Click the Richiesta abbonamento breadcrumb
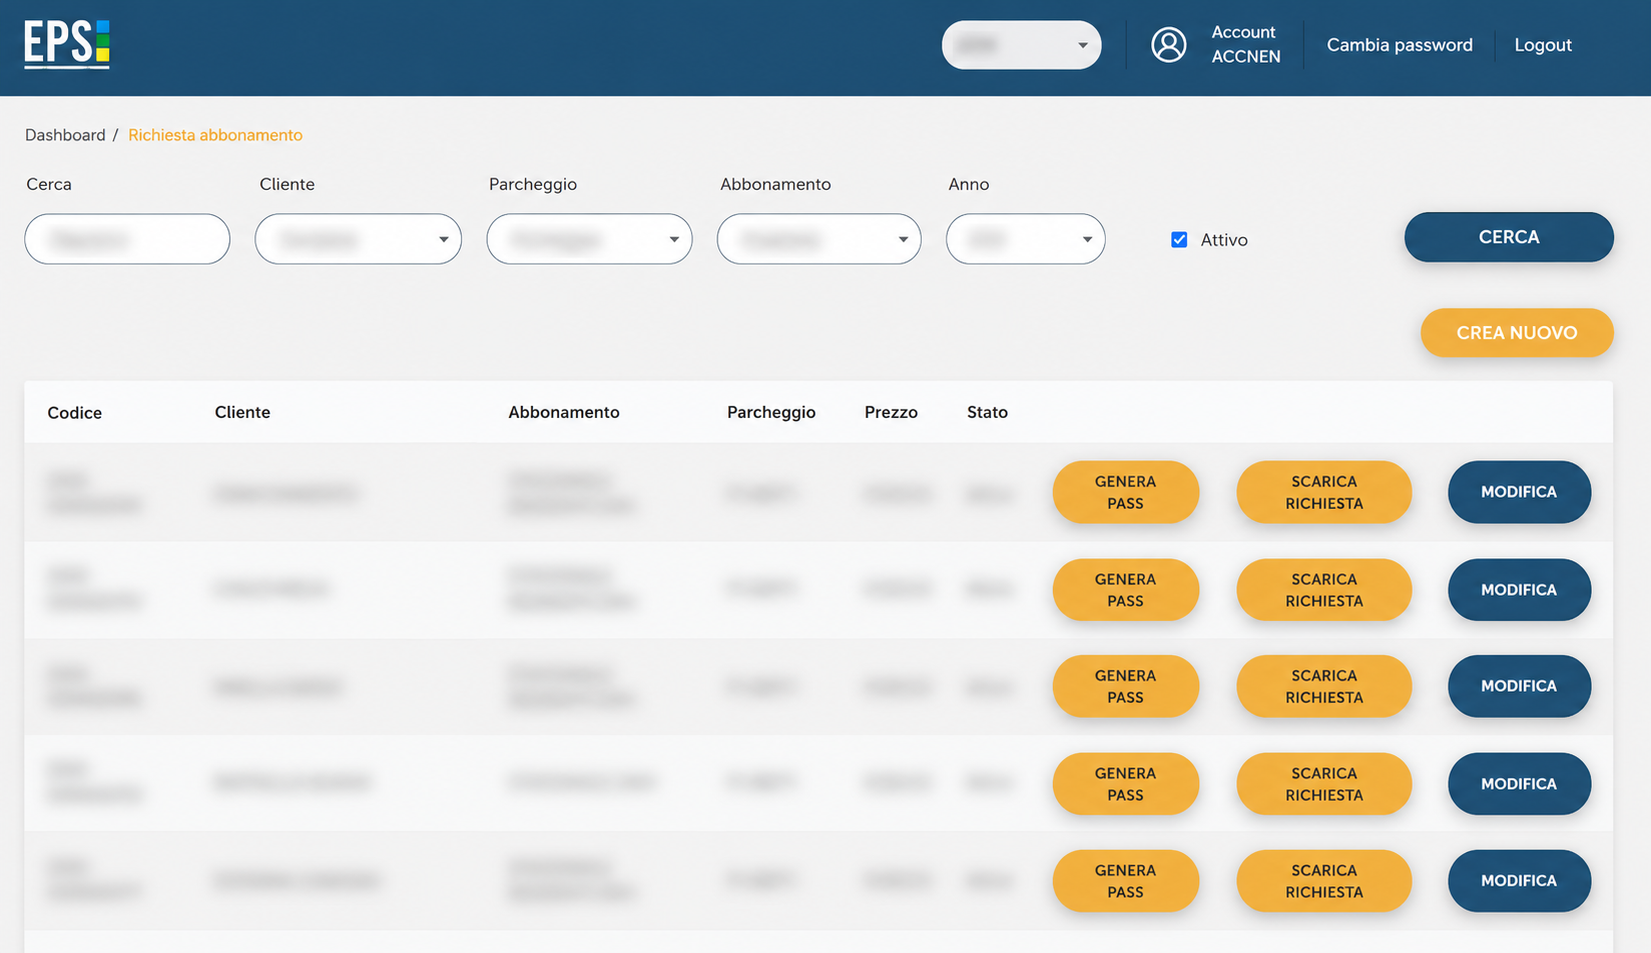 pyautogui.click(x=215, y=135)
